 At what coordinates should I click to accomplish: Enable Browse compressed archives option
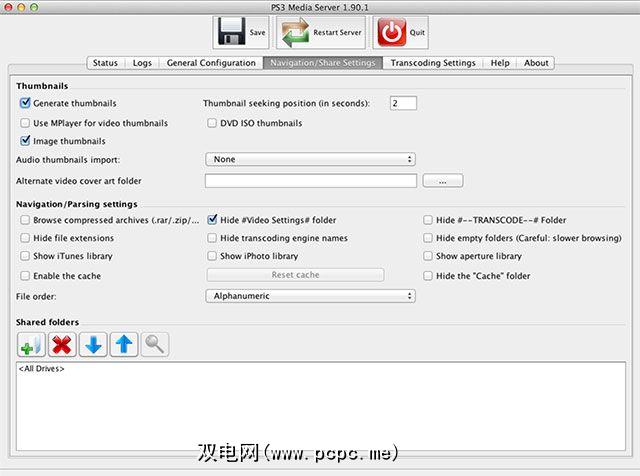click(x=25, y=220)
